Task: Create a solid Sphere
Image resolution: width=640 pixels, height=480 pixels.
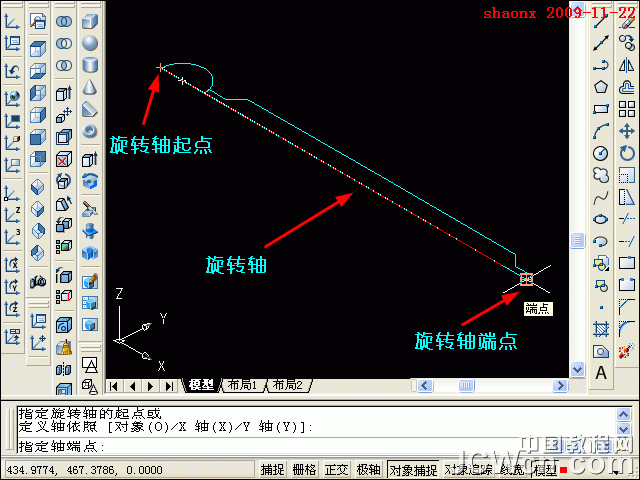Action: pos(90,43)
